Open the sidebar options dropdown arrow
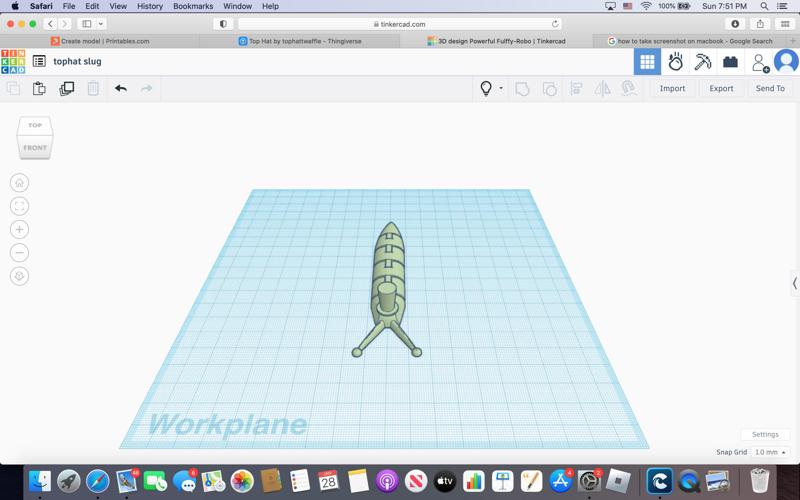 101,23
